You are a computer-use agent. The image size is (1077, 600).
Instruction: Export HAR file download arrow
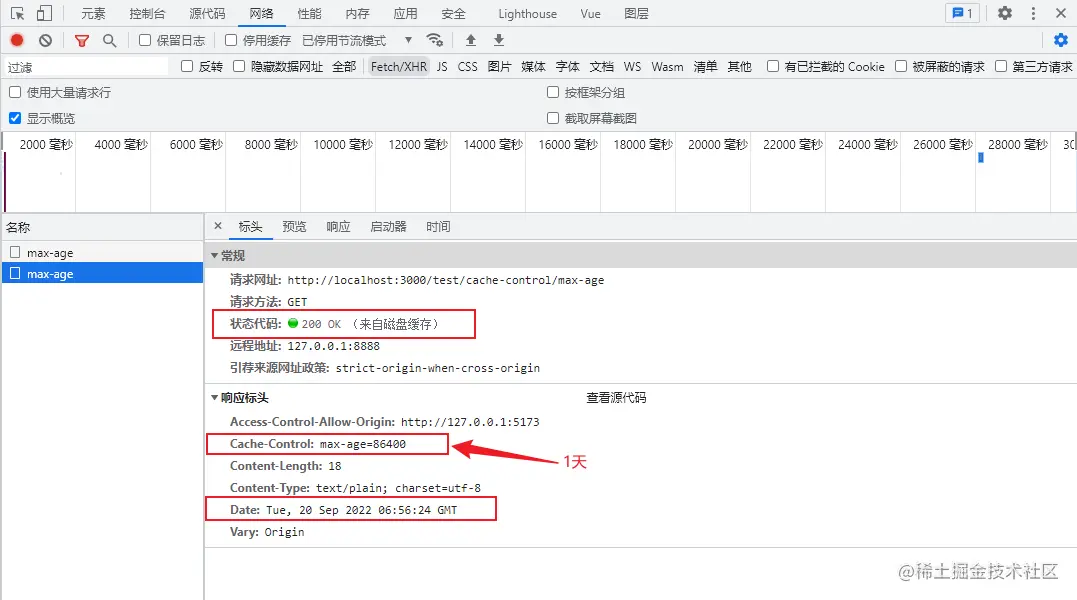499,40
